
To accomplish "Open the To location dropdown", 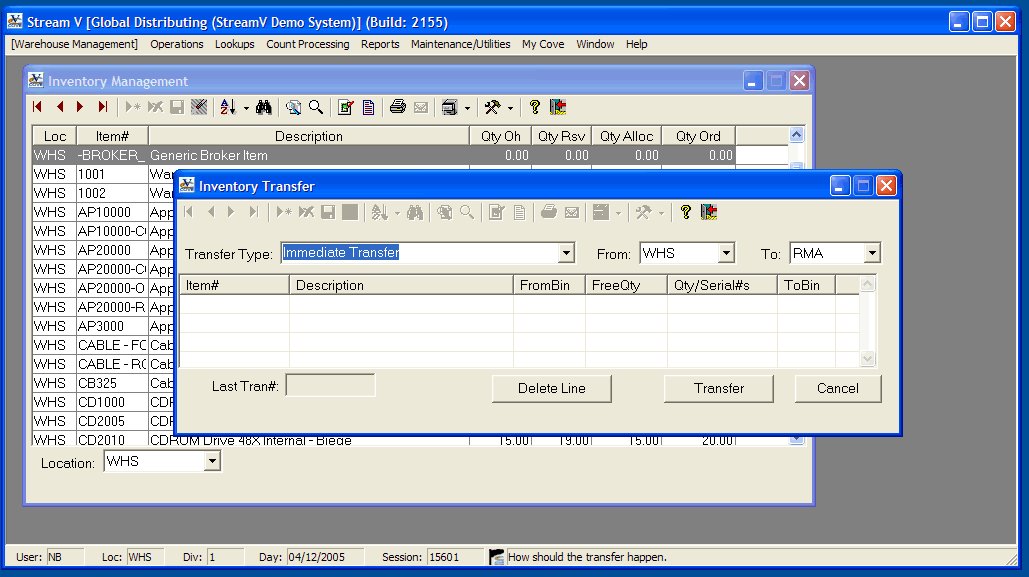I will pyautogui.click(x=872, y=253).
